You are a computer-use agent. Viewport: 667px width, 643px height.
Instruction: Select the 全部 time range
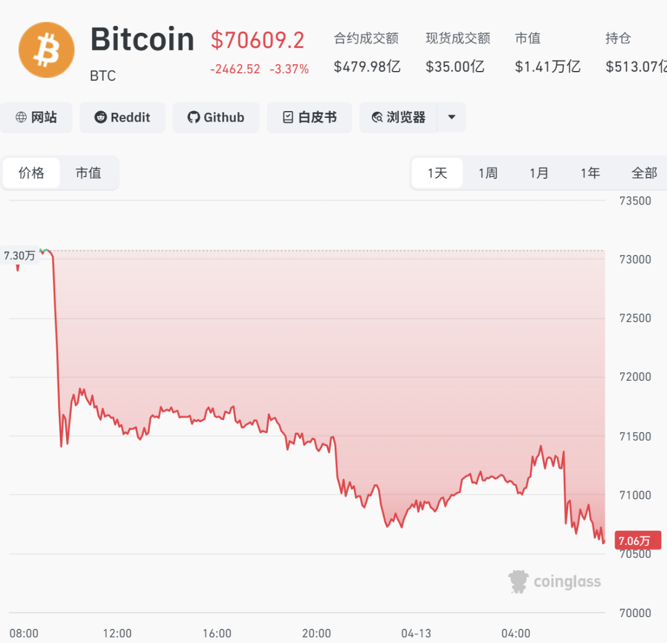(644, 173)
